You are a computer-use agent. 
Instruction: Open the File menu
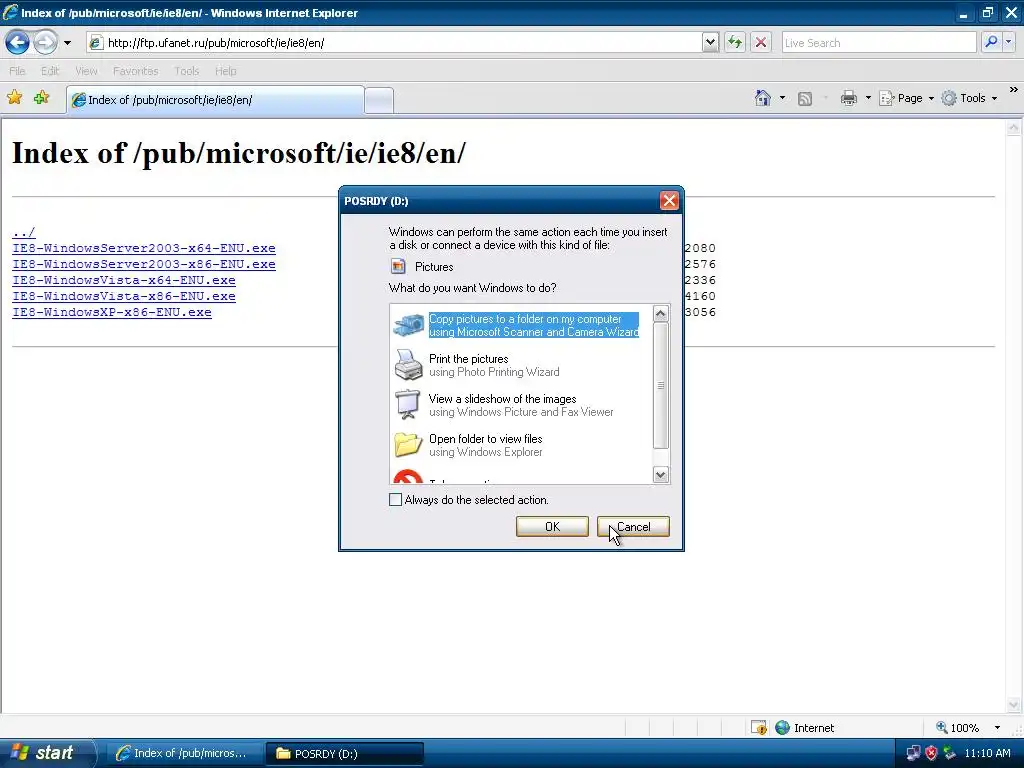[x=18, y=71]
